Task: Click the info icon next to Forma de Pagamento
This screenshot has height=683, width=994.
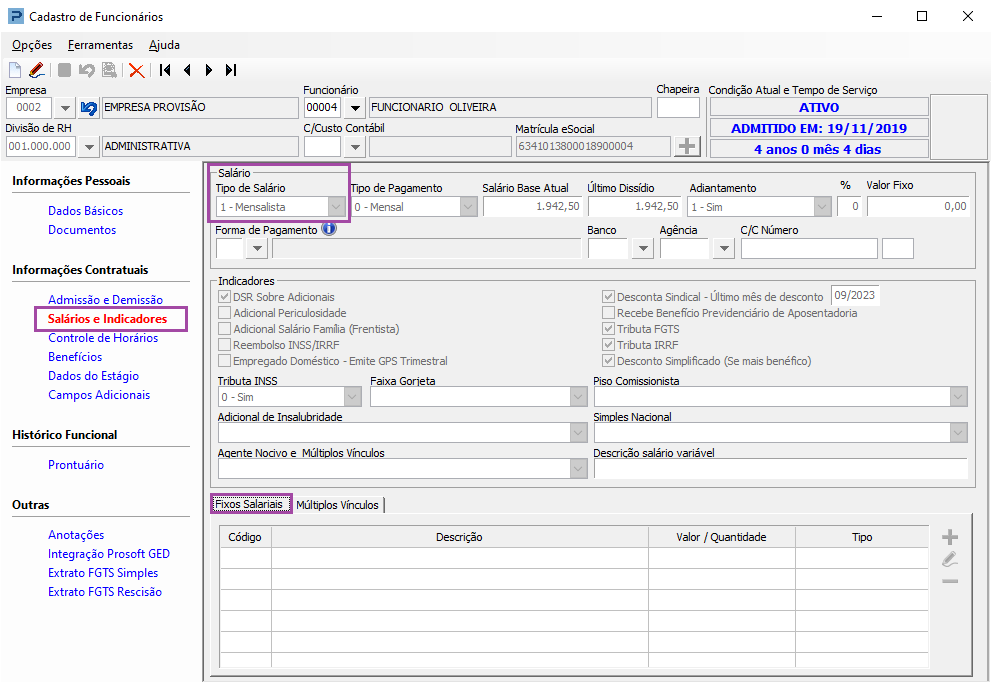Action: pyautogui.click(x=329, y=229)
